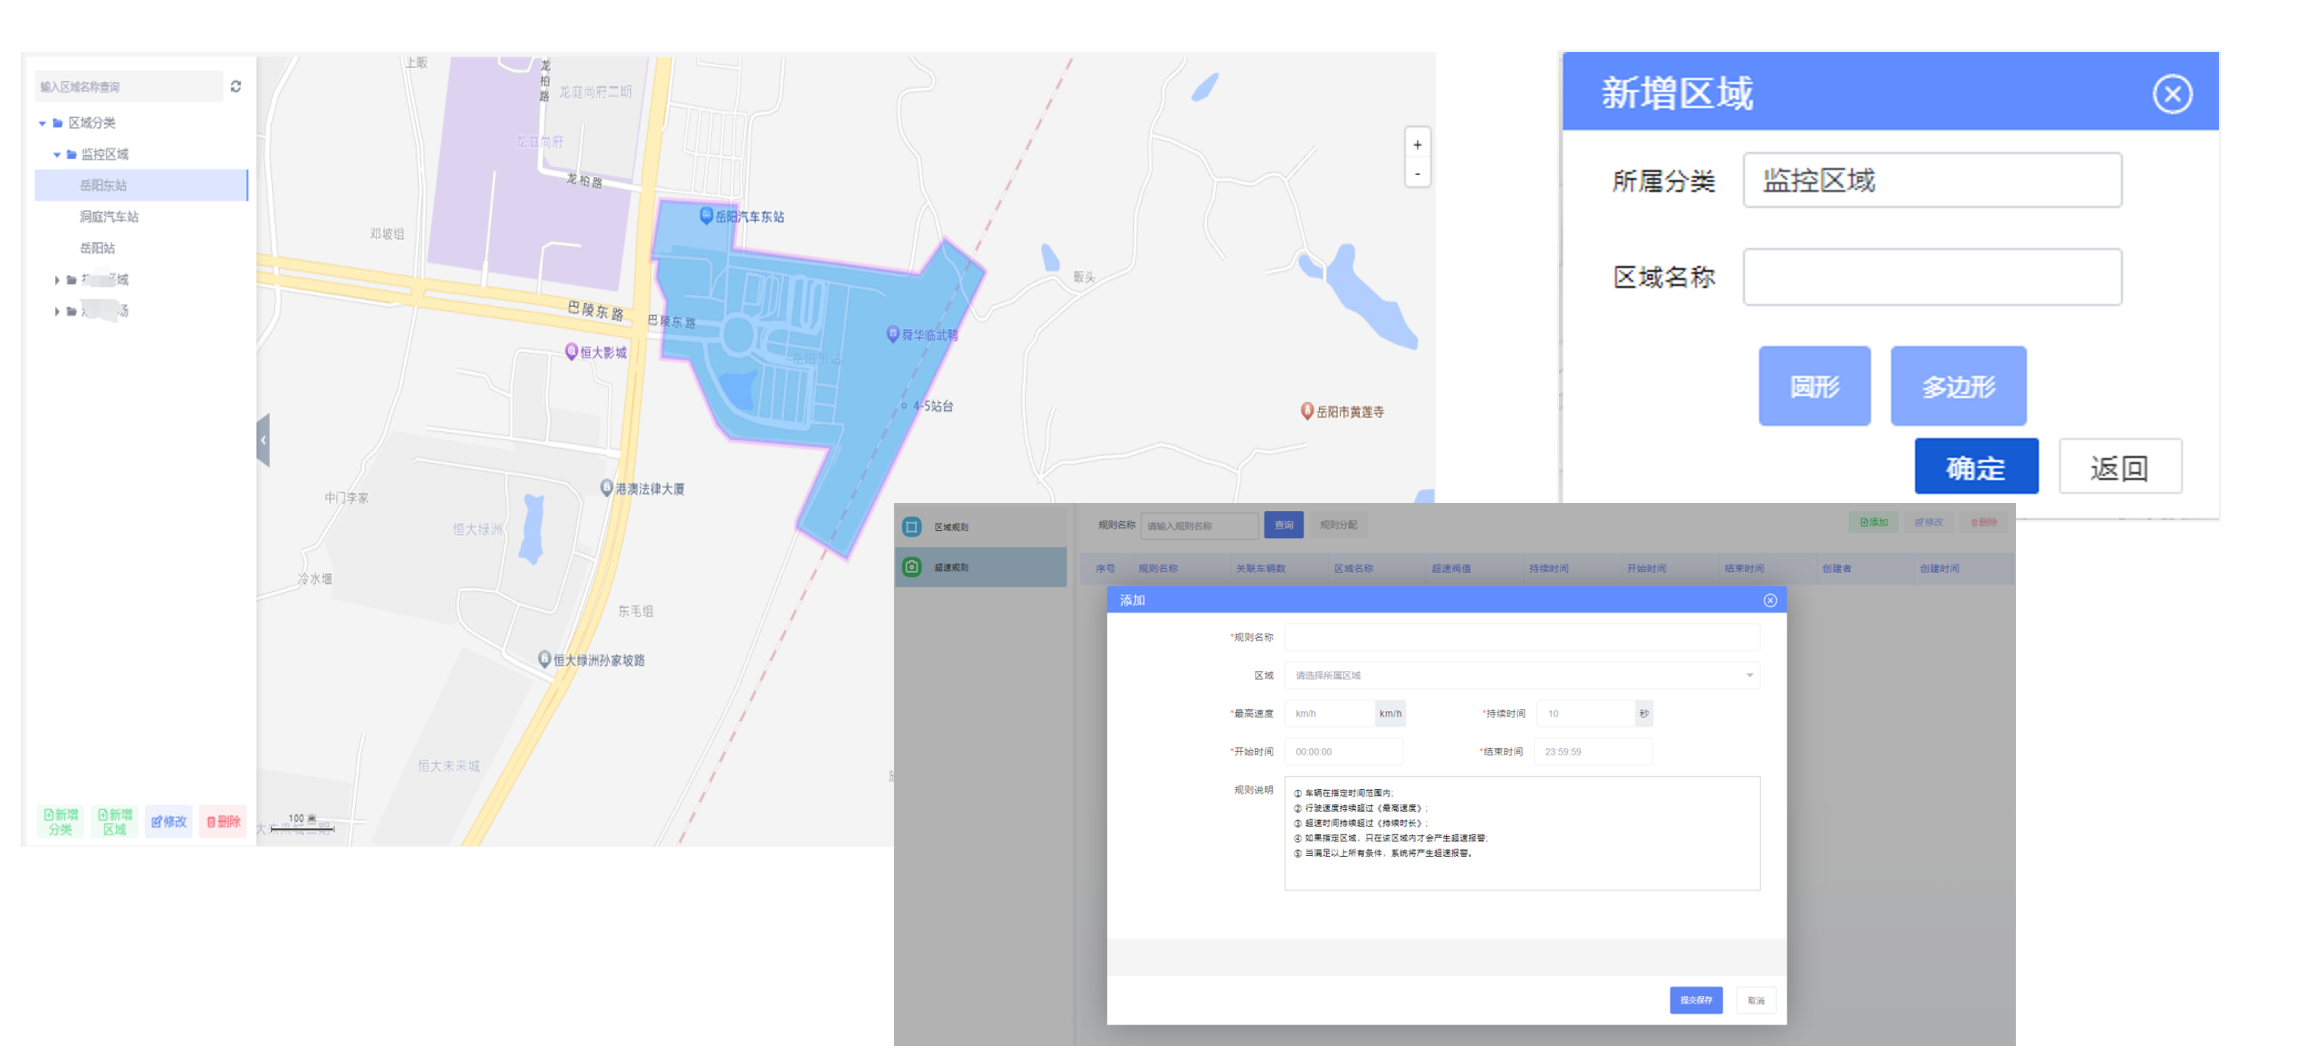Open the 区域 dropdown in the 添加 dialog

(1521, 675)
